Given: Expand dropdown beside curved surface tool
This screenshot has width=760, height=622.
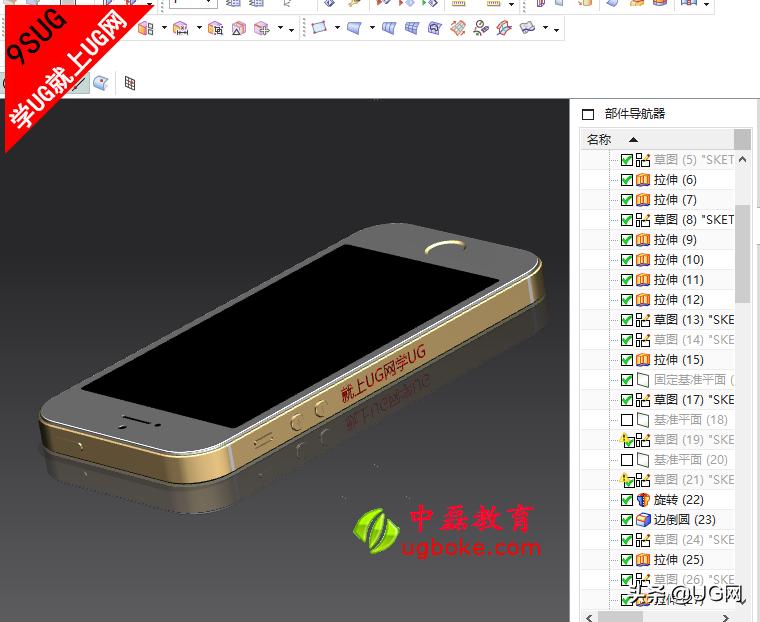Looking at the screenshot, I should pyautogui.click(x=372, y=28).
